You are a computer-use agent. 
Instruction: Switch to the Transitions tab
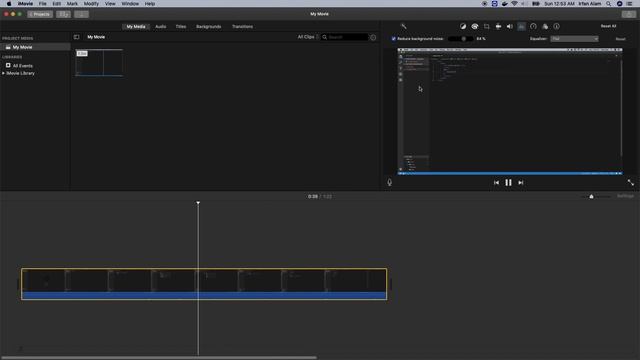242,27
